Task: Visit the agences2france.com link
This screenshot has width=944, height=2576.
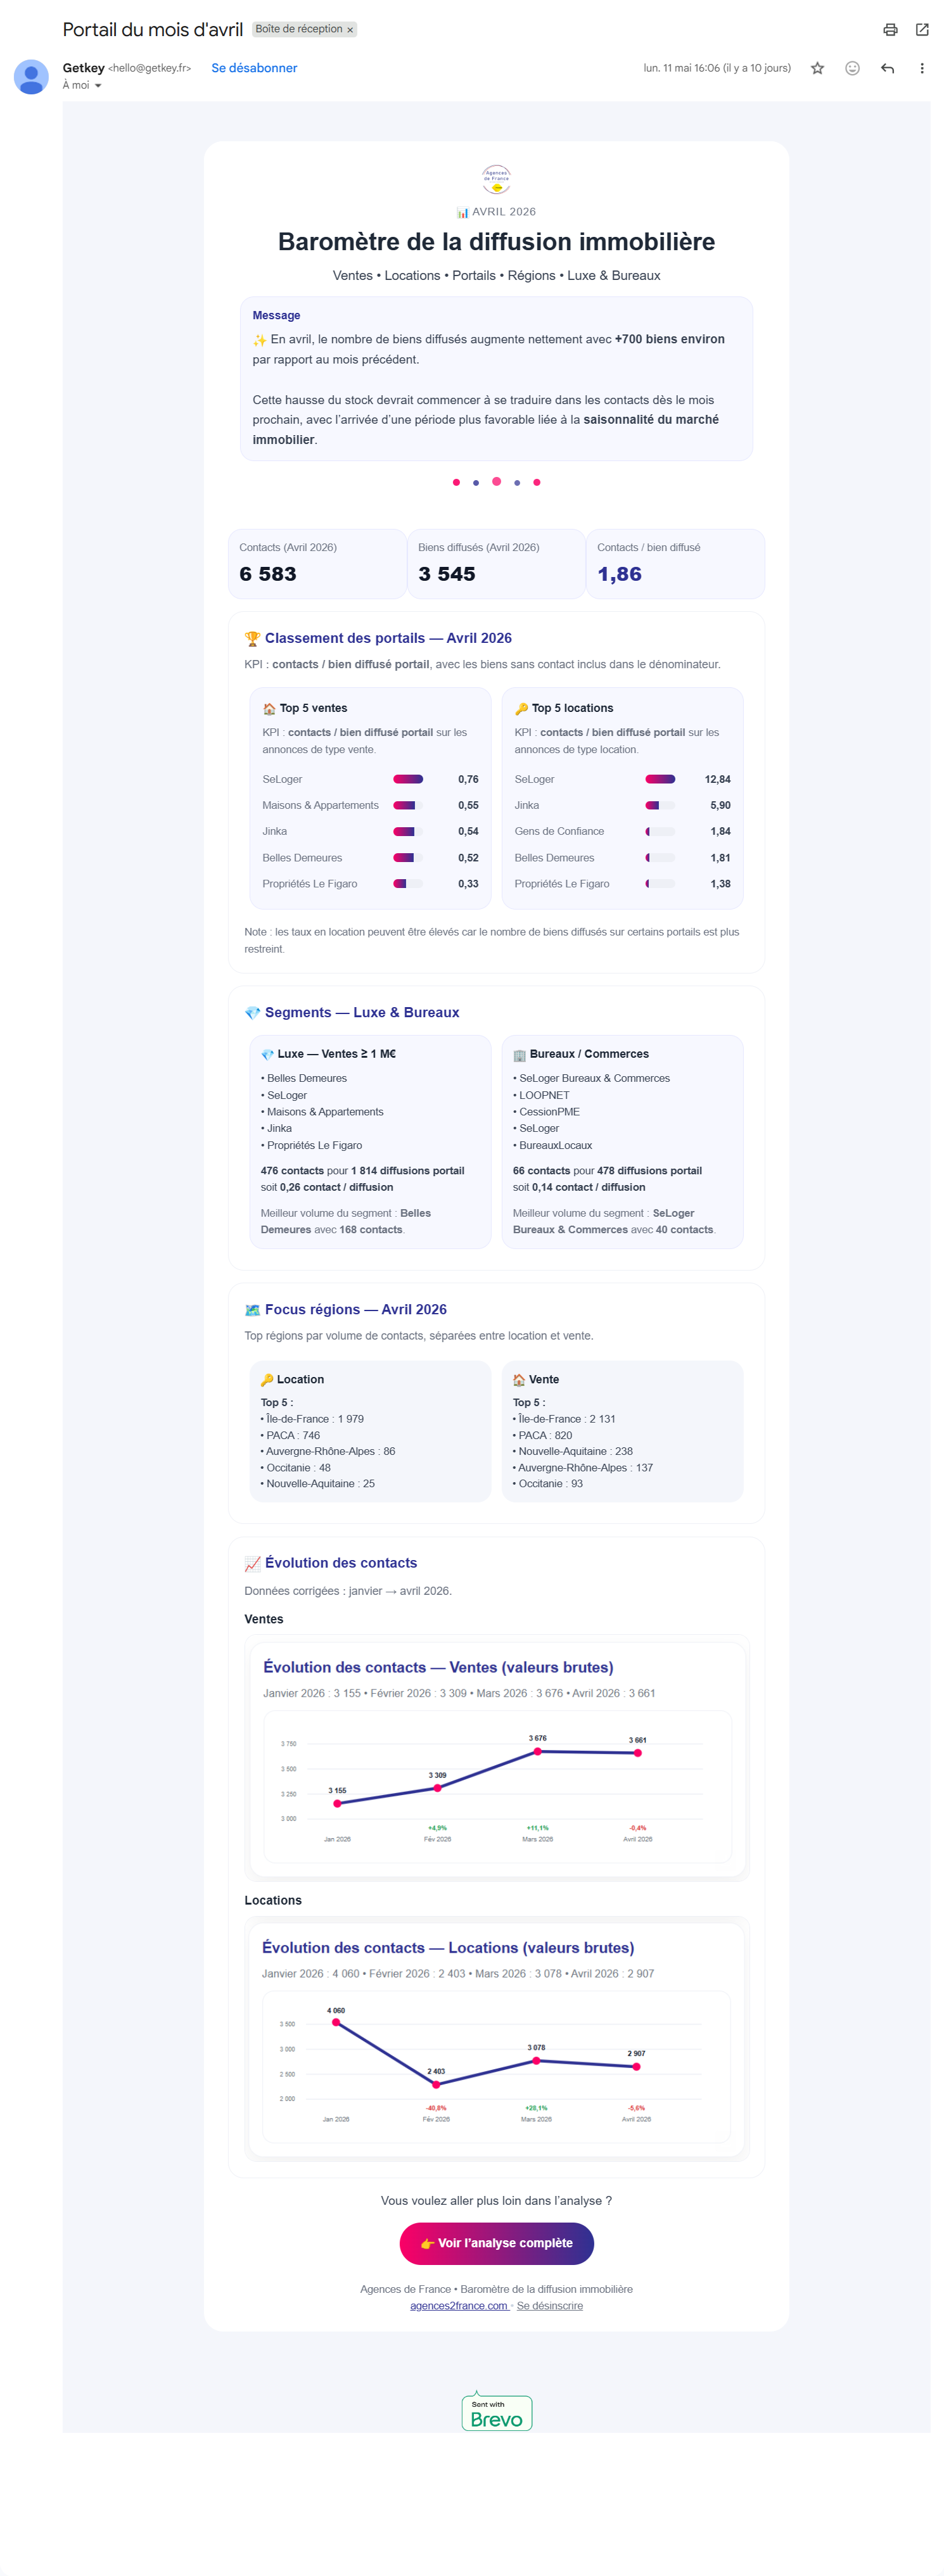Action: tap(459, 2305)
